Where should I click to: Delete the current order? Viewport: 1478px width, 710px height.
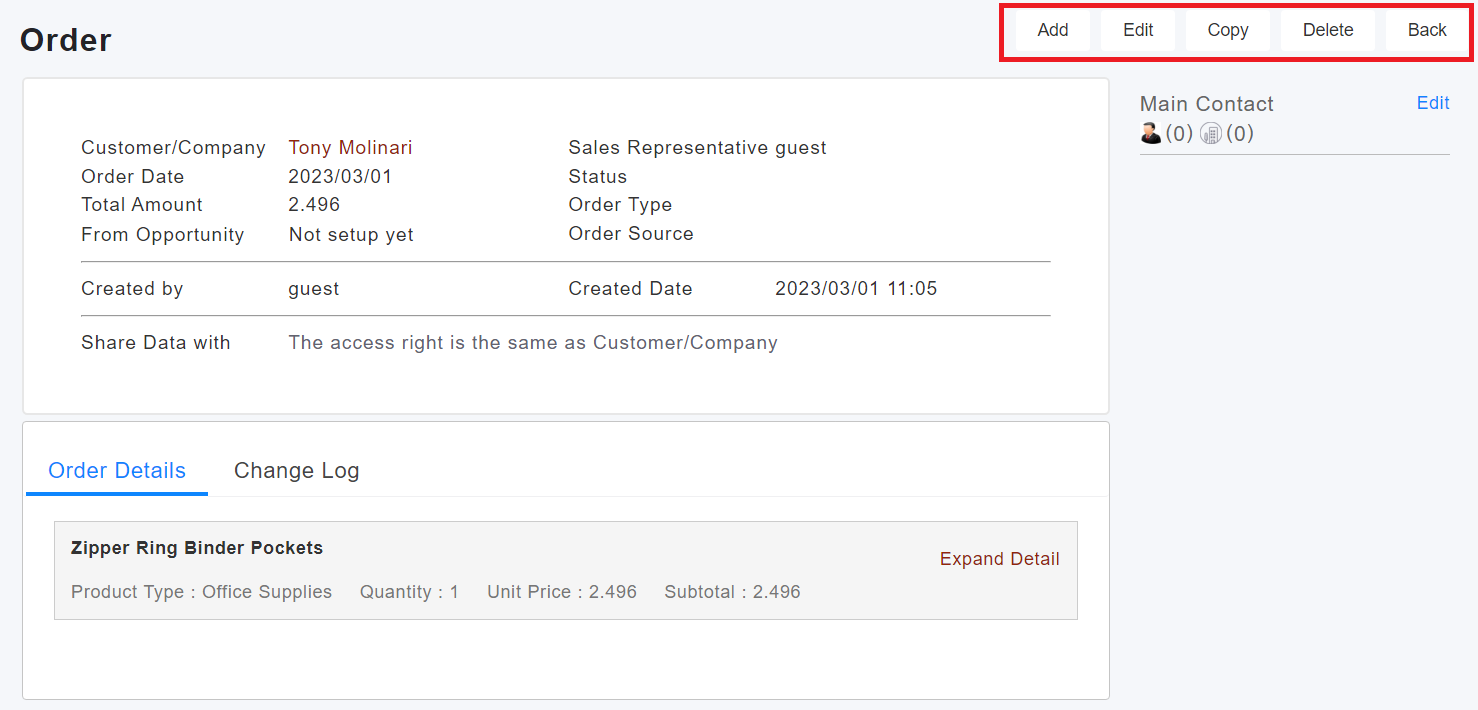(1327, 30)
